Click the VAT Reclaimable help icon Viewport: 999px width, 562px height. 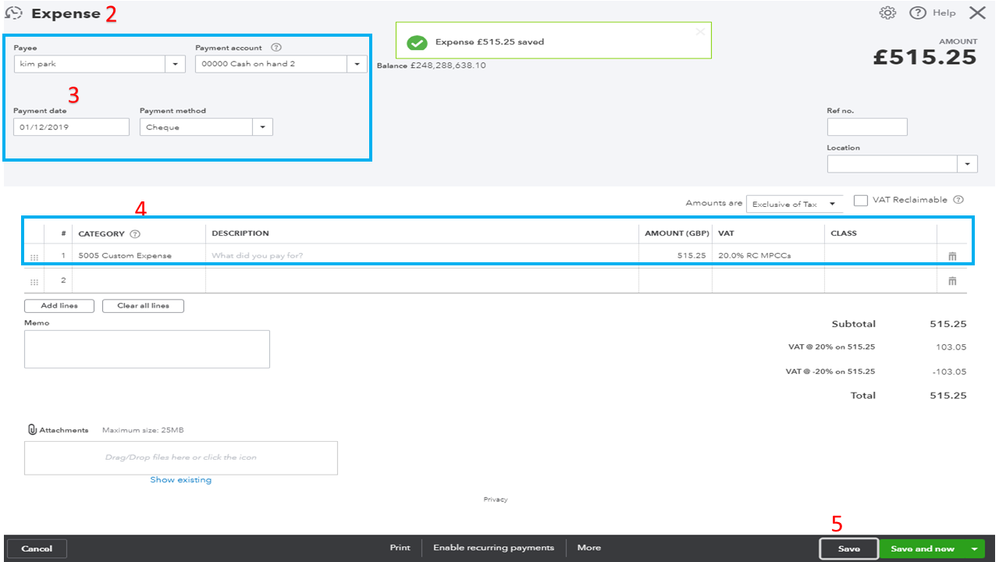click(x=958, y=200)
